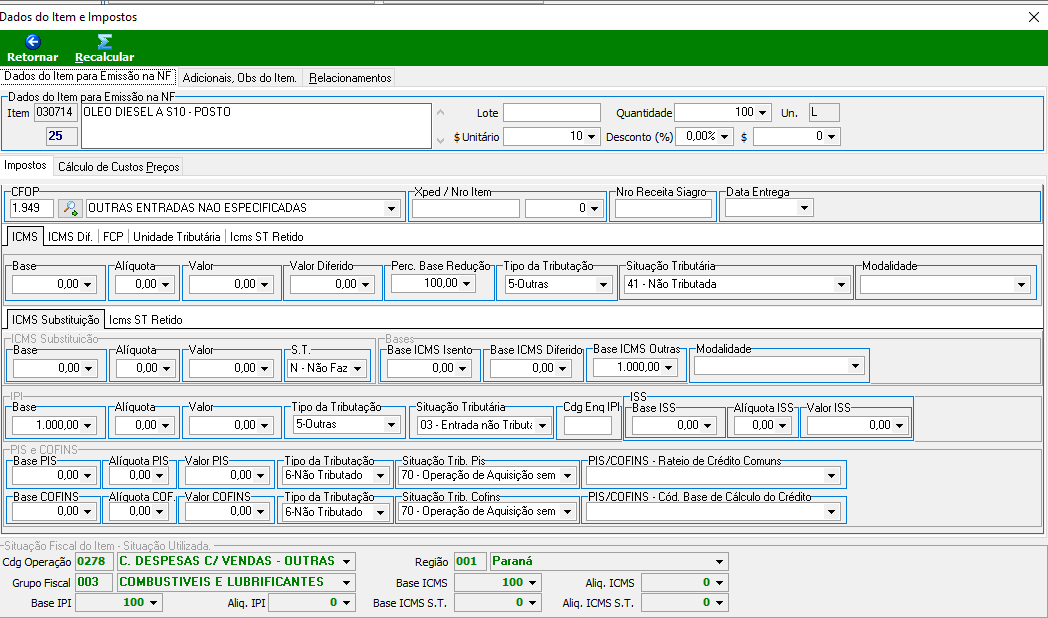Open the Quantidade calculator dropdown arrow
Viewport: 1048px width, 618px height.
click(763, 113)
